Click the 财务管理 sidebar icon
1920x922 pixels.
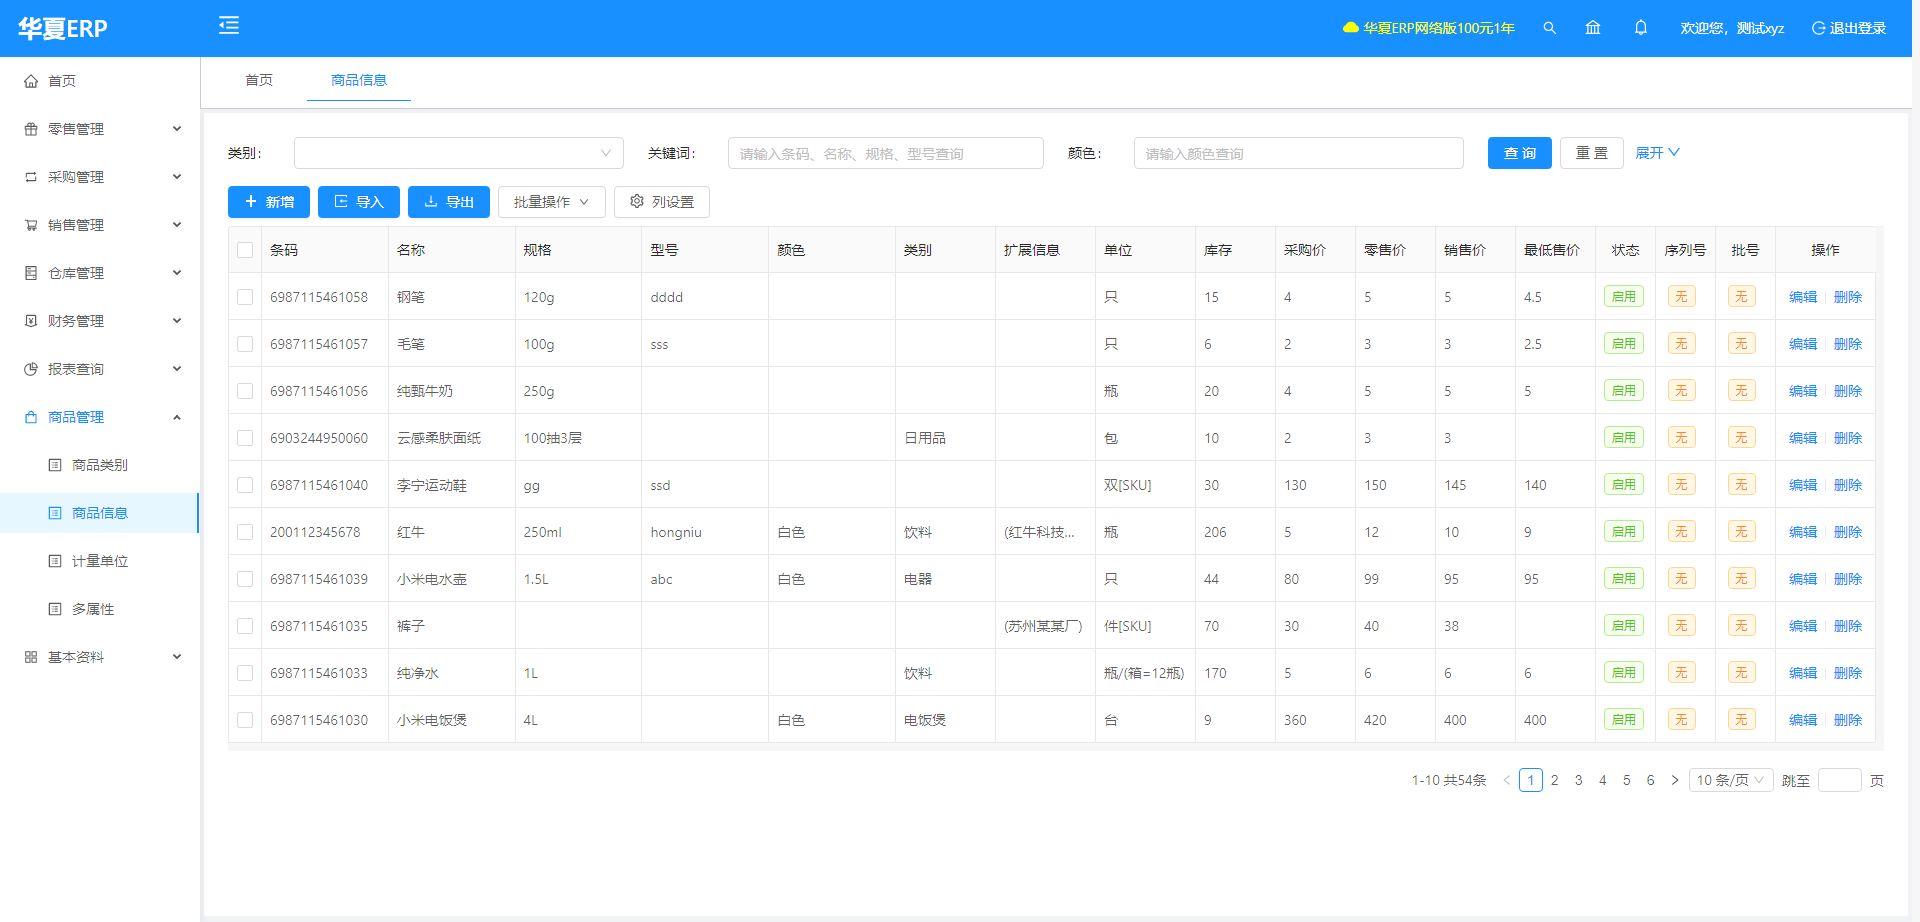31,321
